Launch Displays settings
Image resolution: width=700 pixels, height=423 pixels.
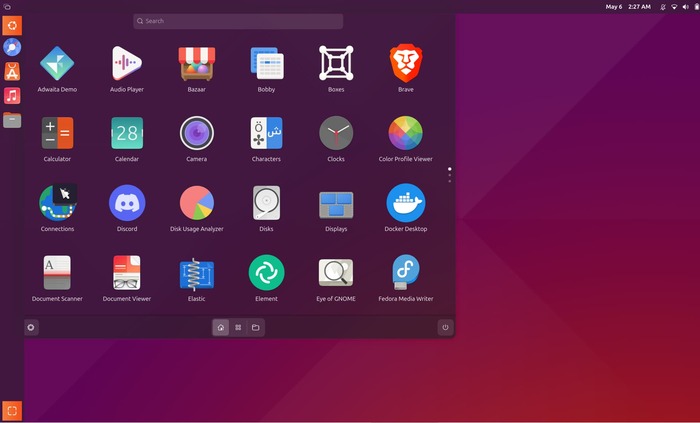coord(336,205)
